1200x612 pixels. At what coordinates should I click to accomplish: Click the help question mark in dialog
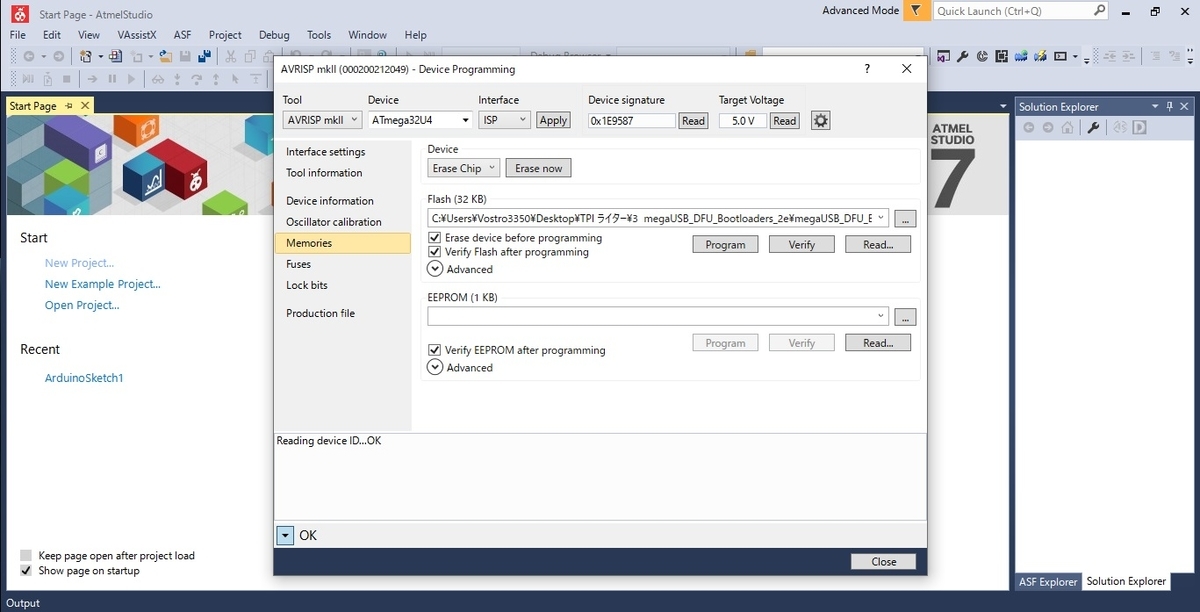pos(866,69)
